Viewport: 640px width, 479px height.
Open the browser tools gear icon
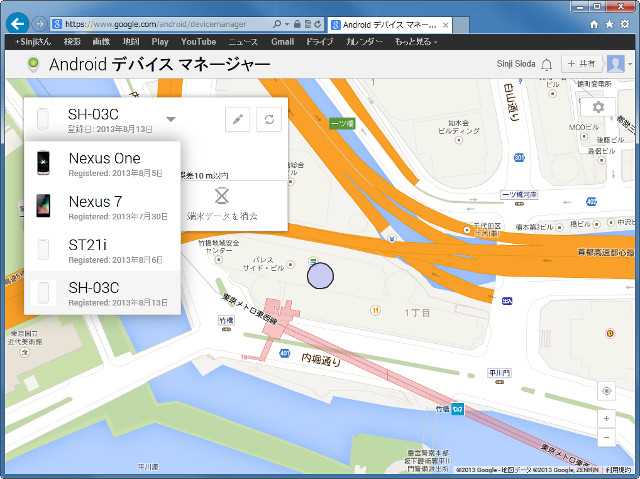(x=625, y=24)
